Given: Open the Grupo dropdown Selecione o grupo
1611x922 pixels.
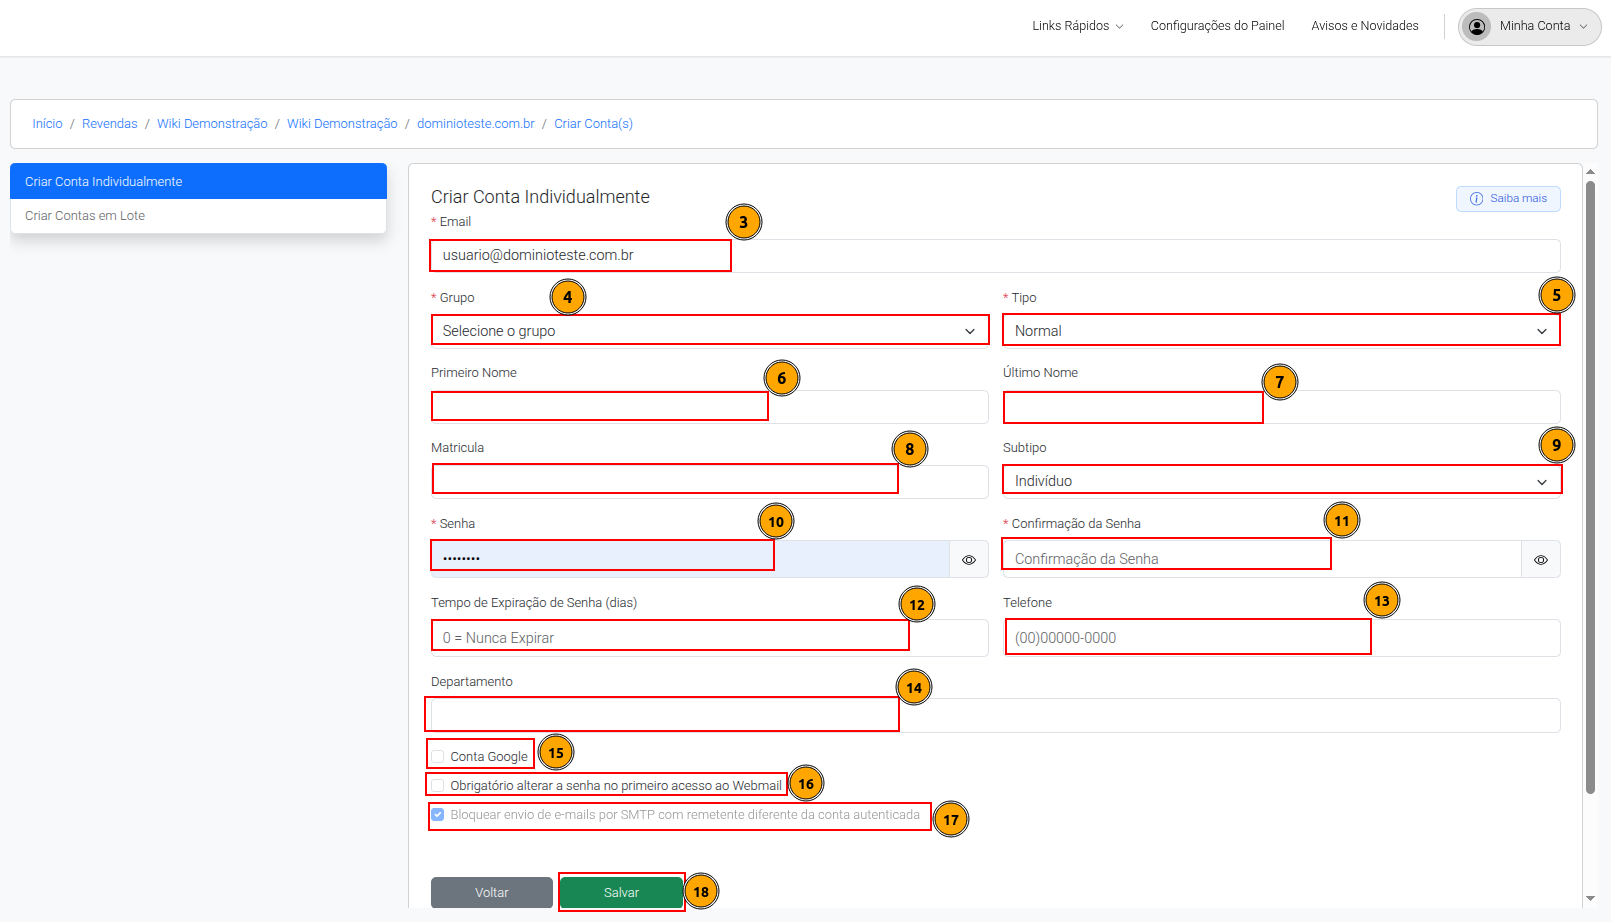Looking at the screenshot, I should pos(709,331).
